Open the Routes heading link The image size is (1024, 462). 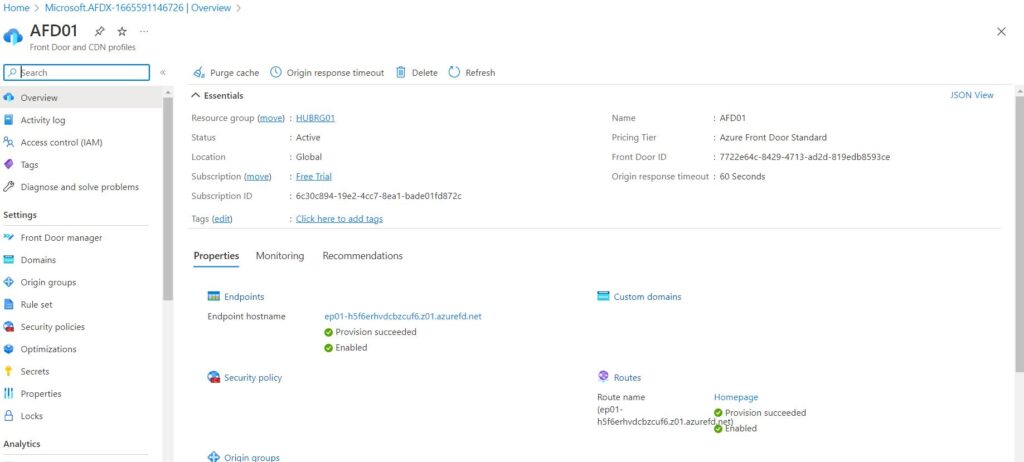click(628, 378)
